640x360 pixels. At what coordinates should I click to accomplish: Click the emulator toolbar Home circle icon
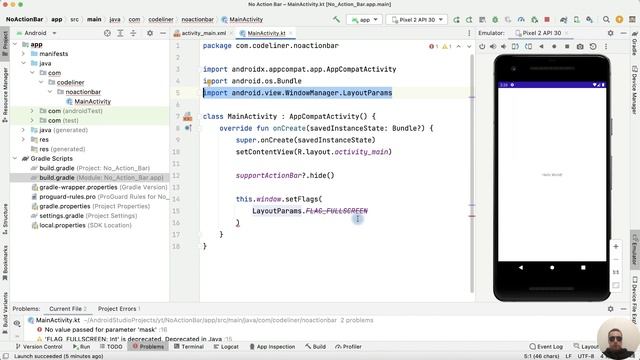[x=554, y=47]
